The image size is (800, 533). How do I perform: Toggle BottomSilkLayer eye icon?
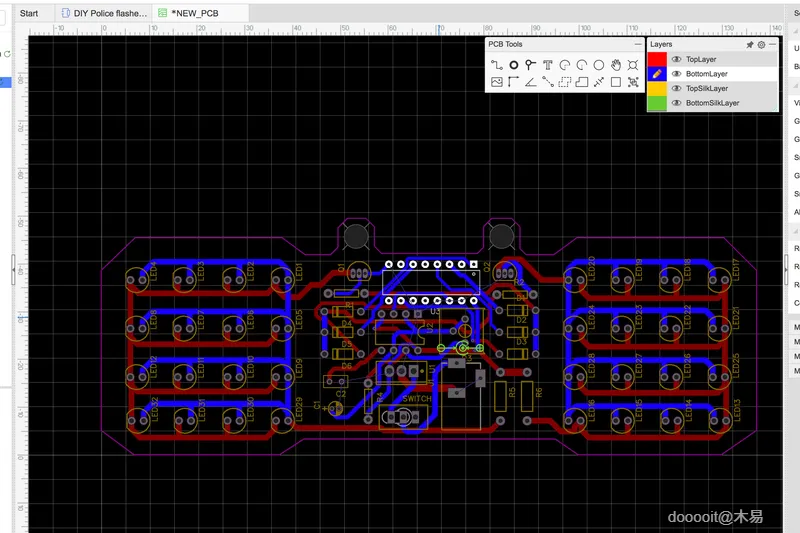(677, 103)
